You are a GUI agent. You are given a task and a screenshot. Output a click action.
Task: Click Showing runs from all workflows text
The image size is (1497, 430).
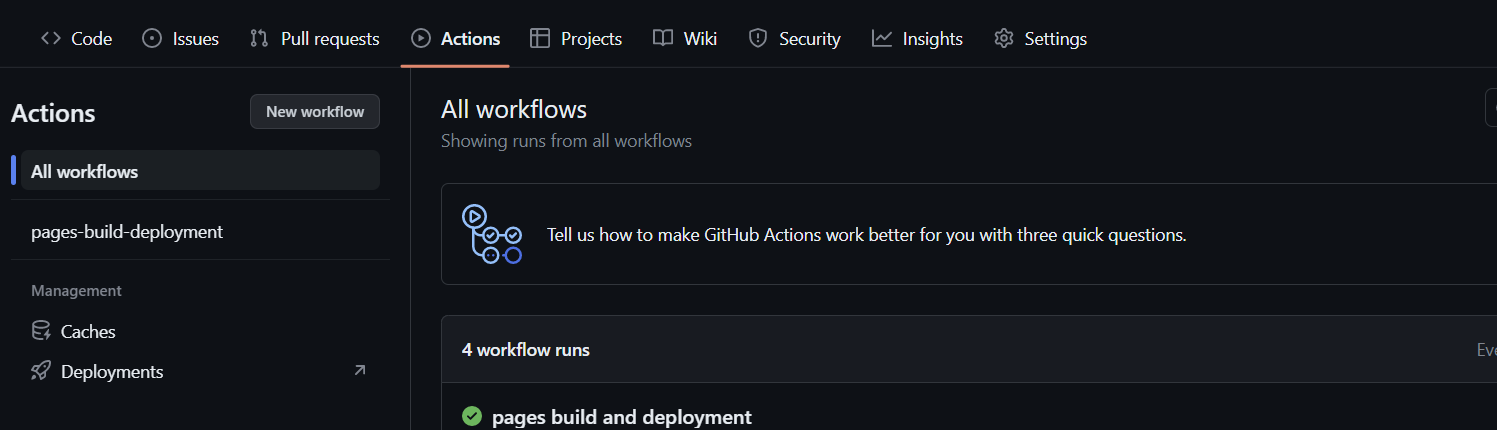pos(566,141)
